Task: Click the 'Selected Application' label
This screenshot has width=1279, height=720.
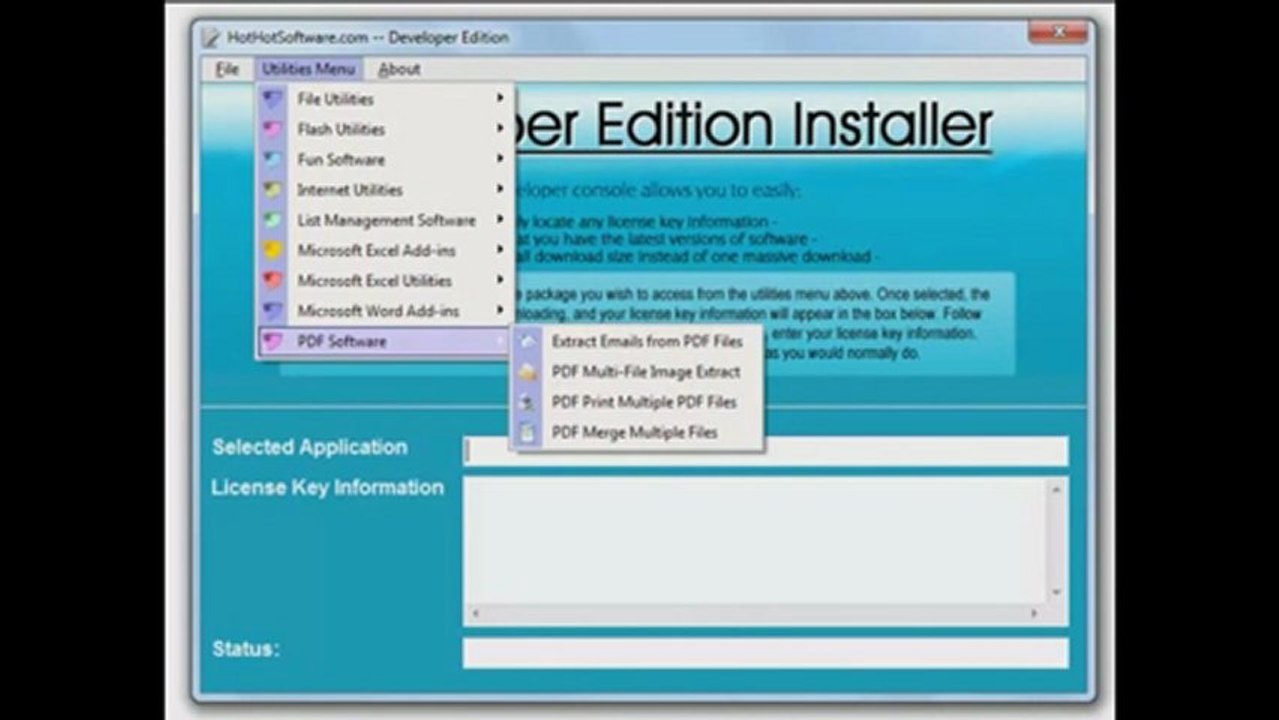Action: pyautogui.click(x=310, y=447)
